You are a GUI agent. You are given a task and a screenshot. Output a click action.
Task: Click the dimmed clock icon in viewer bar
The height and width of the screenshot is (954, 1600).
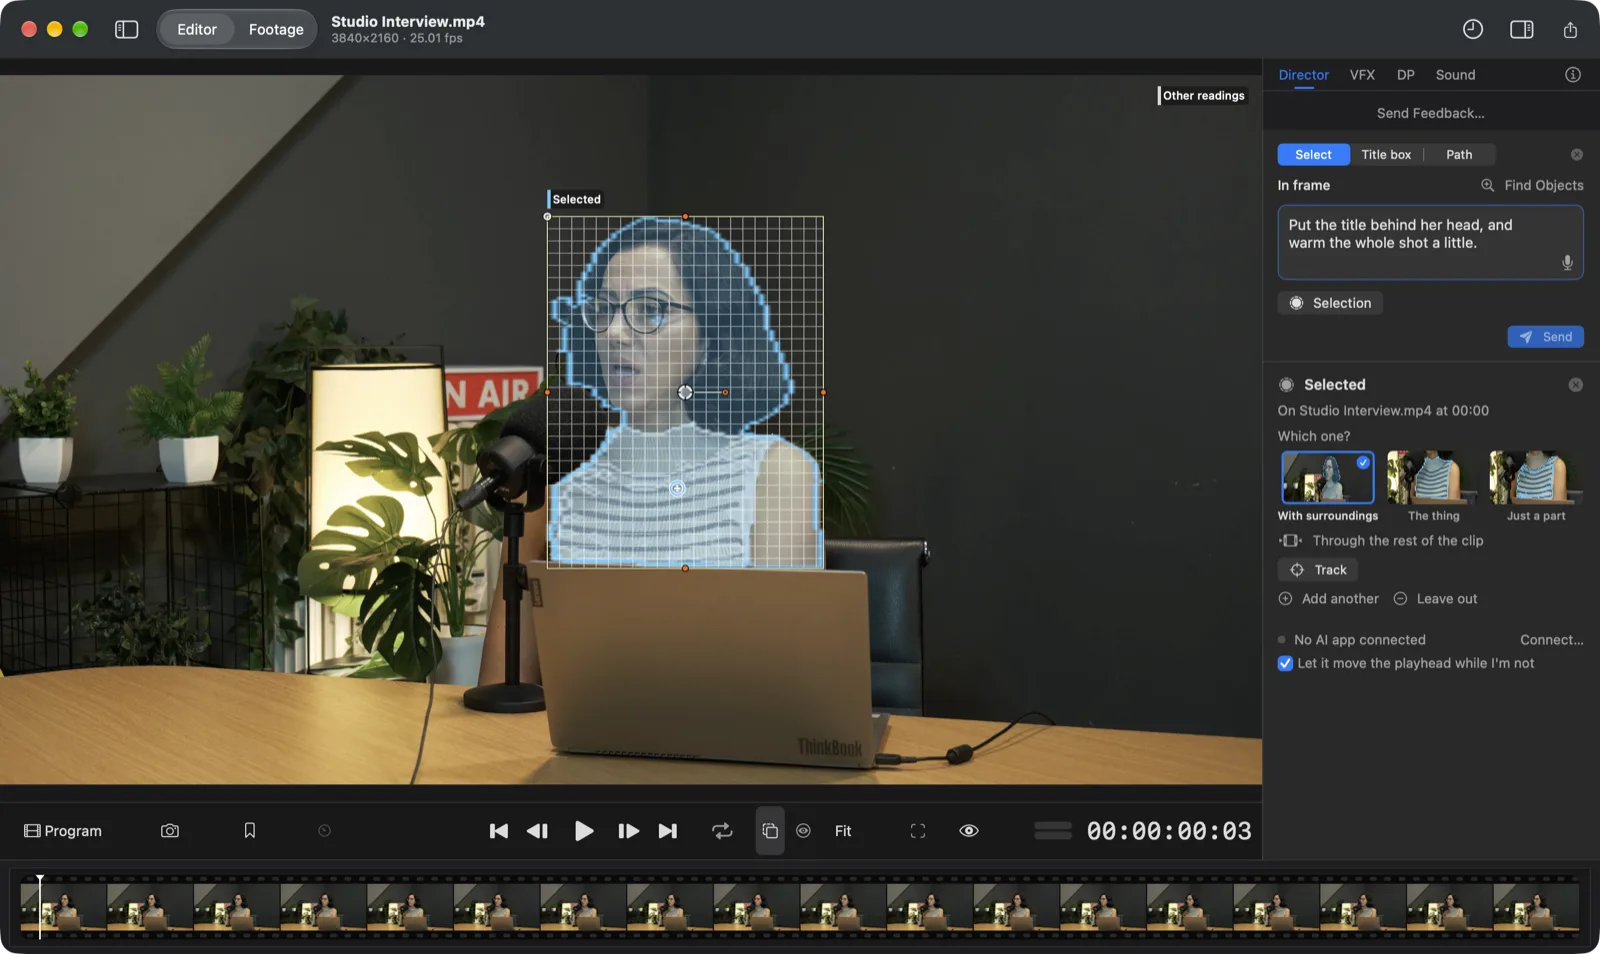click(x=324, y=831)
